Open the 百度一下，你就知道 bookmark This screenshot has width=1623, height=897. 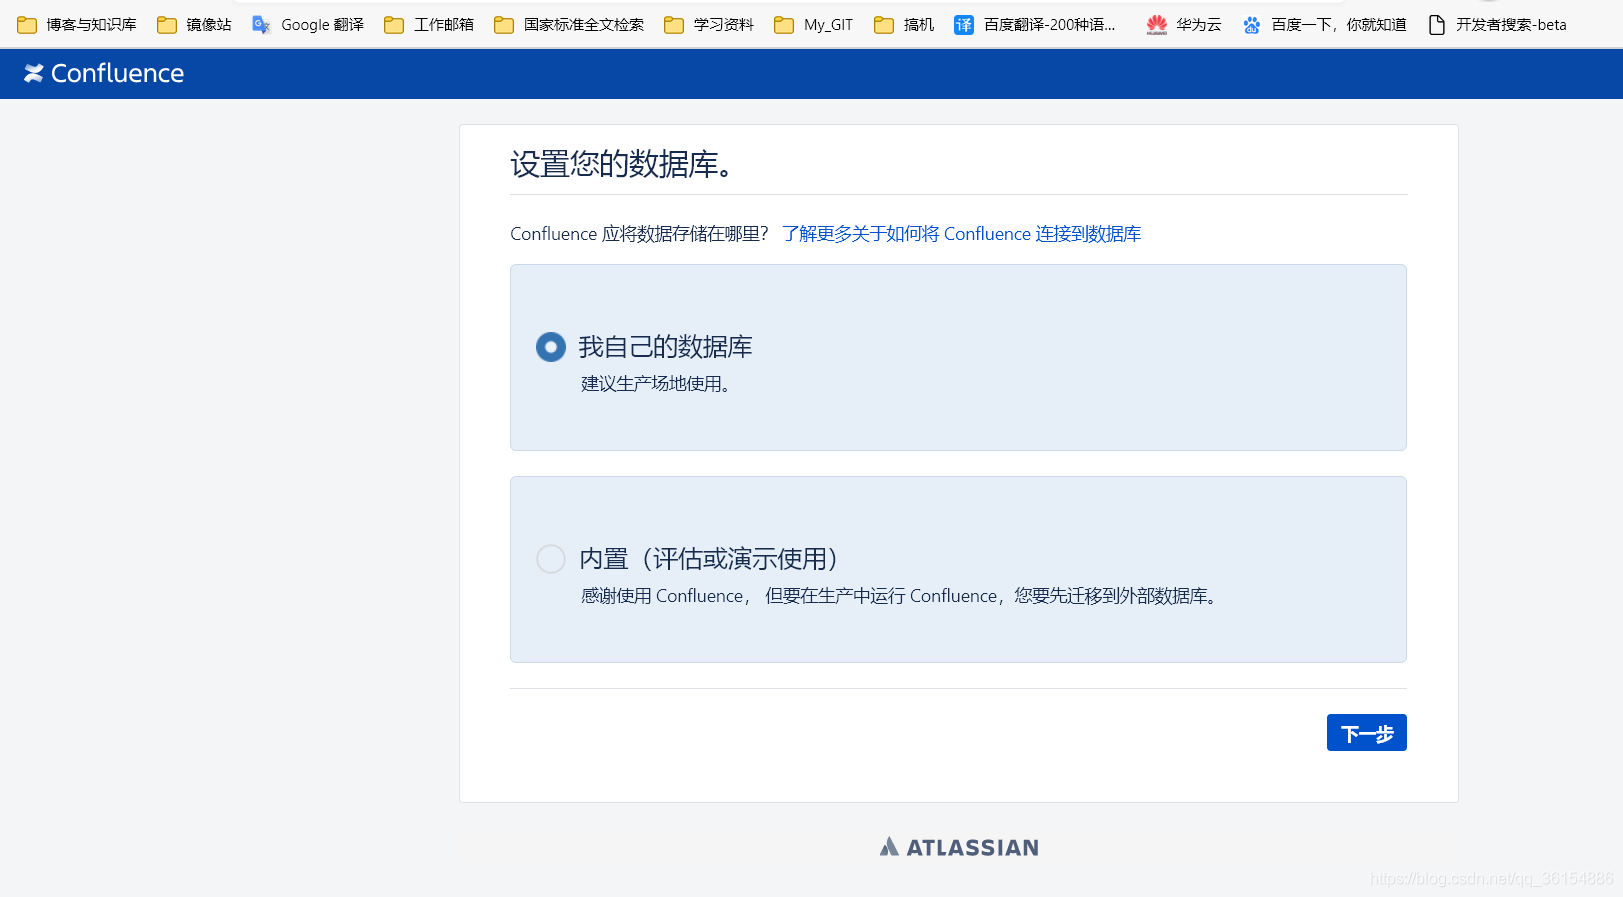click(x=1324, y=24)
